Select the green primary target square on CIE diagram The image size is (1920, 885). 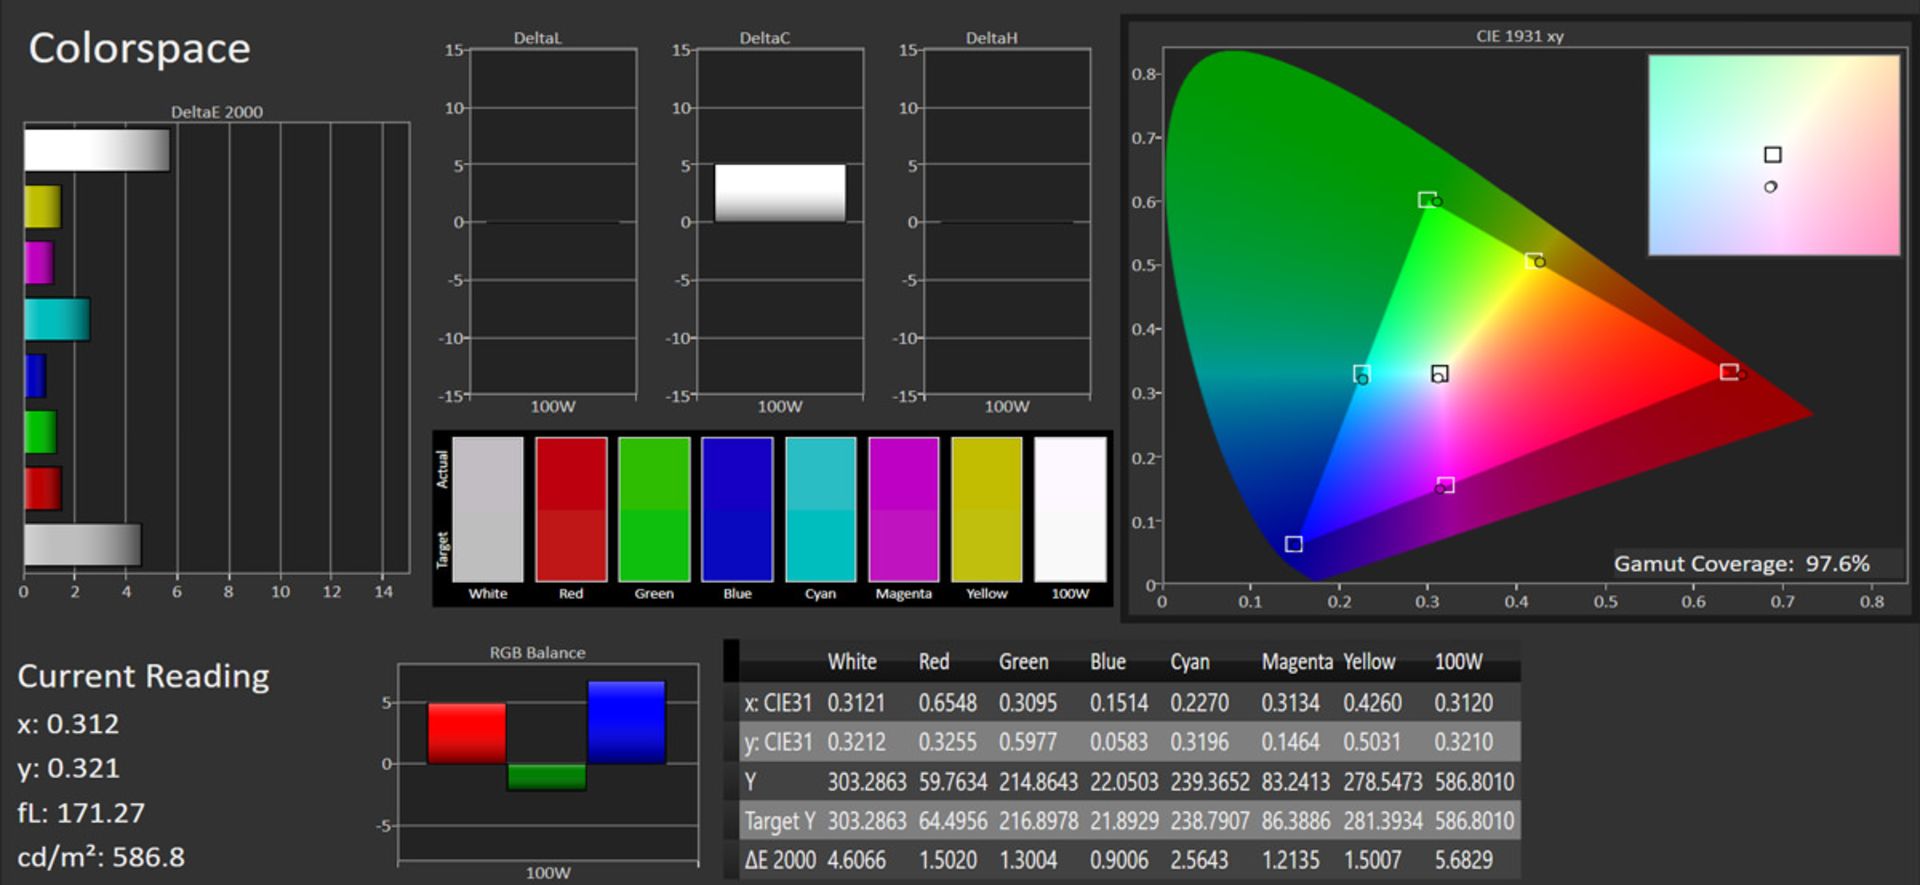point(1426,200)
